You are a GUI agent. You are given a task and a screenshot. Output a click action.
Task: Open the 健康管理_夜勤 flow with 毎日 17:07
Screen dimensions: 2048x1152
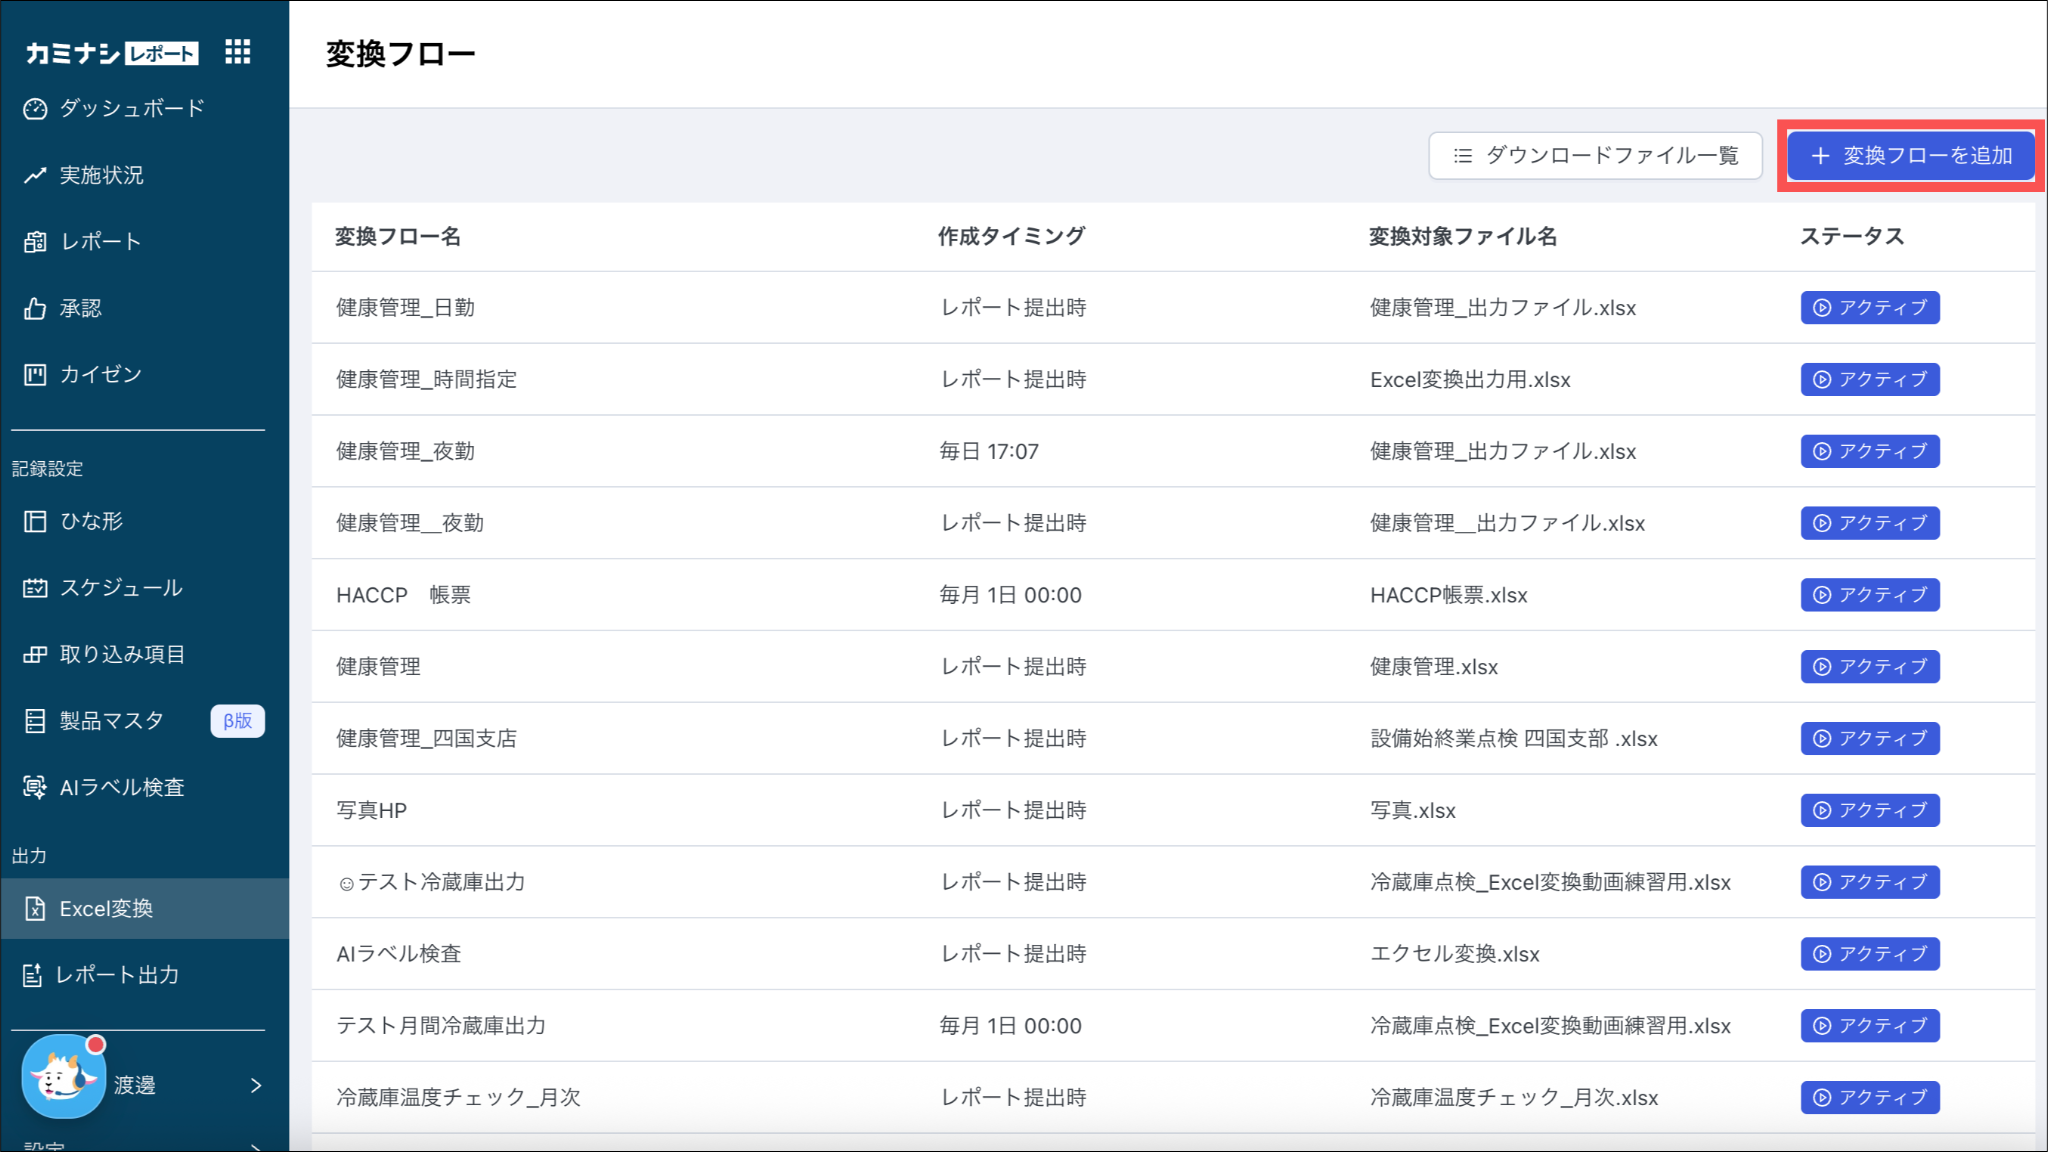(405, 451)
